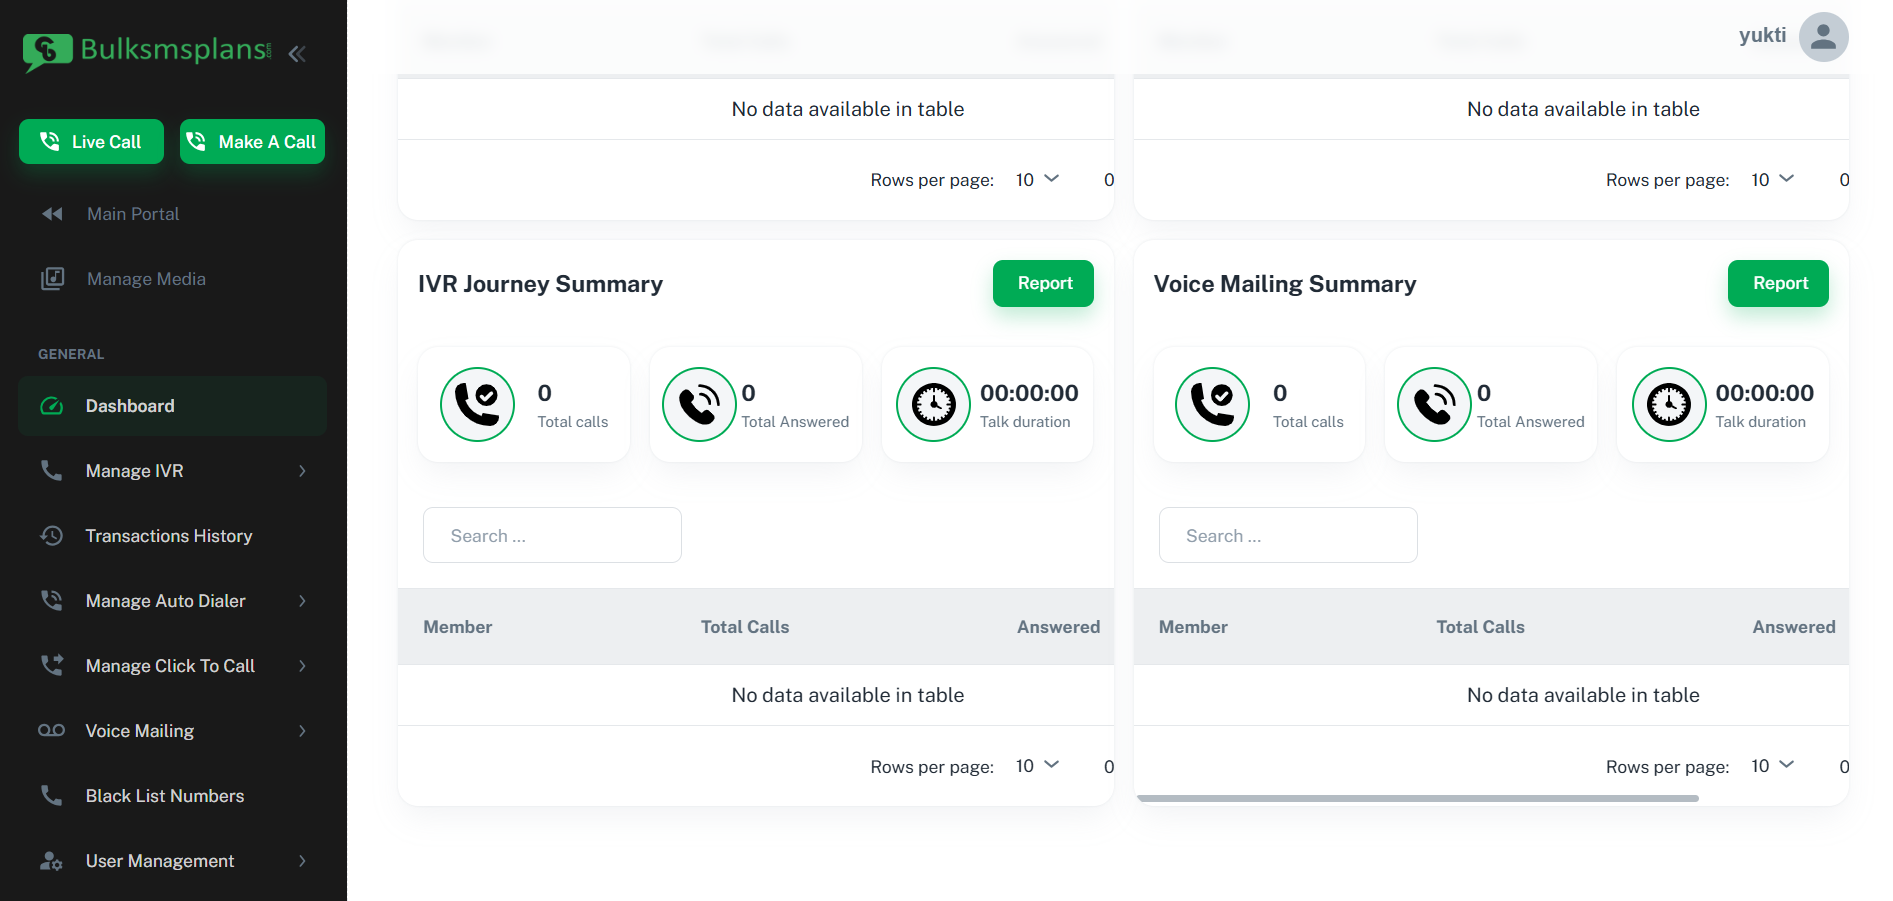Click the Manage Media icon in sidebar
The width and height of the screenshot is (1893, 901).
(52, 279)
